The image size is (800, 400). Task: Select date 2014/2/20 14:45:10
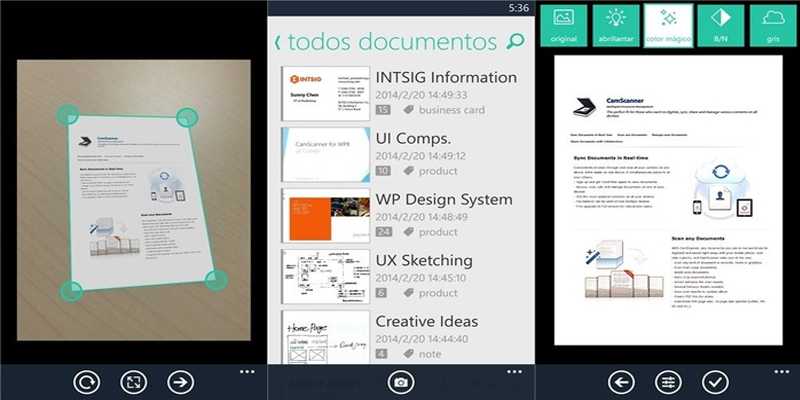(421, 278)
